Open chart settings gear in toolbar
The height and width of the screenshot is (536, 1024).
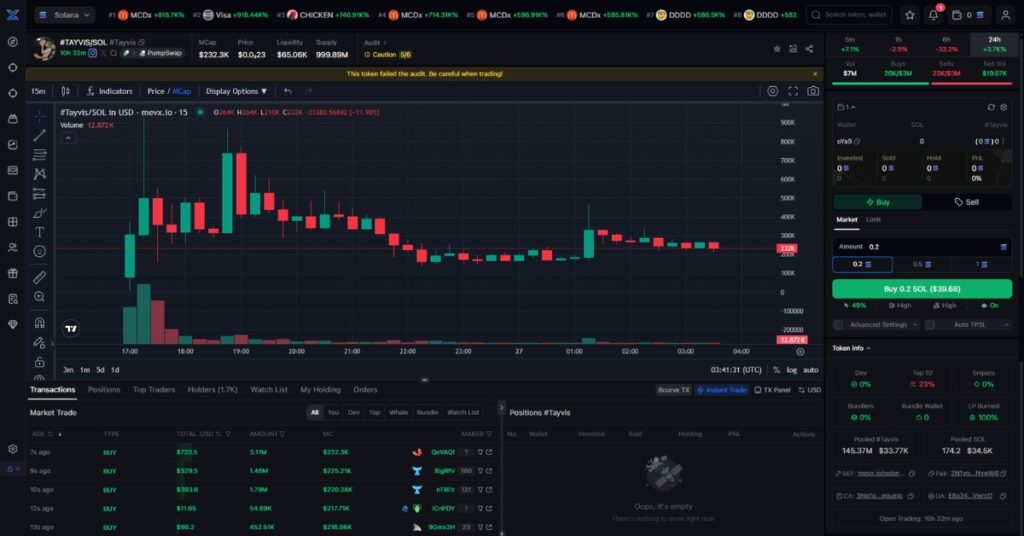[x=773, y=91]
